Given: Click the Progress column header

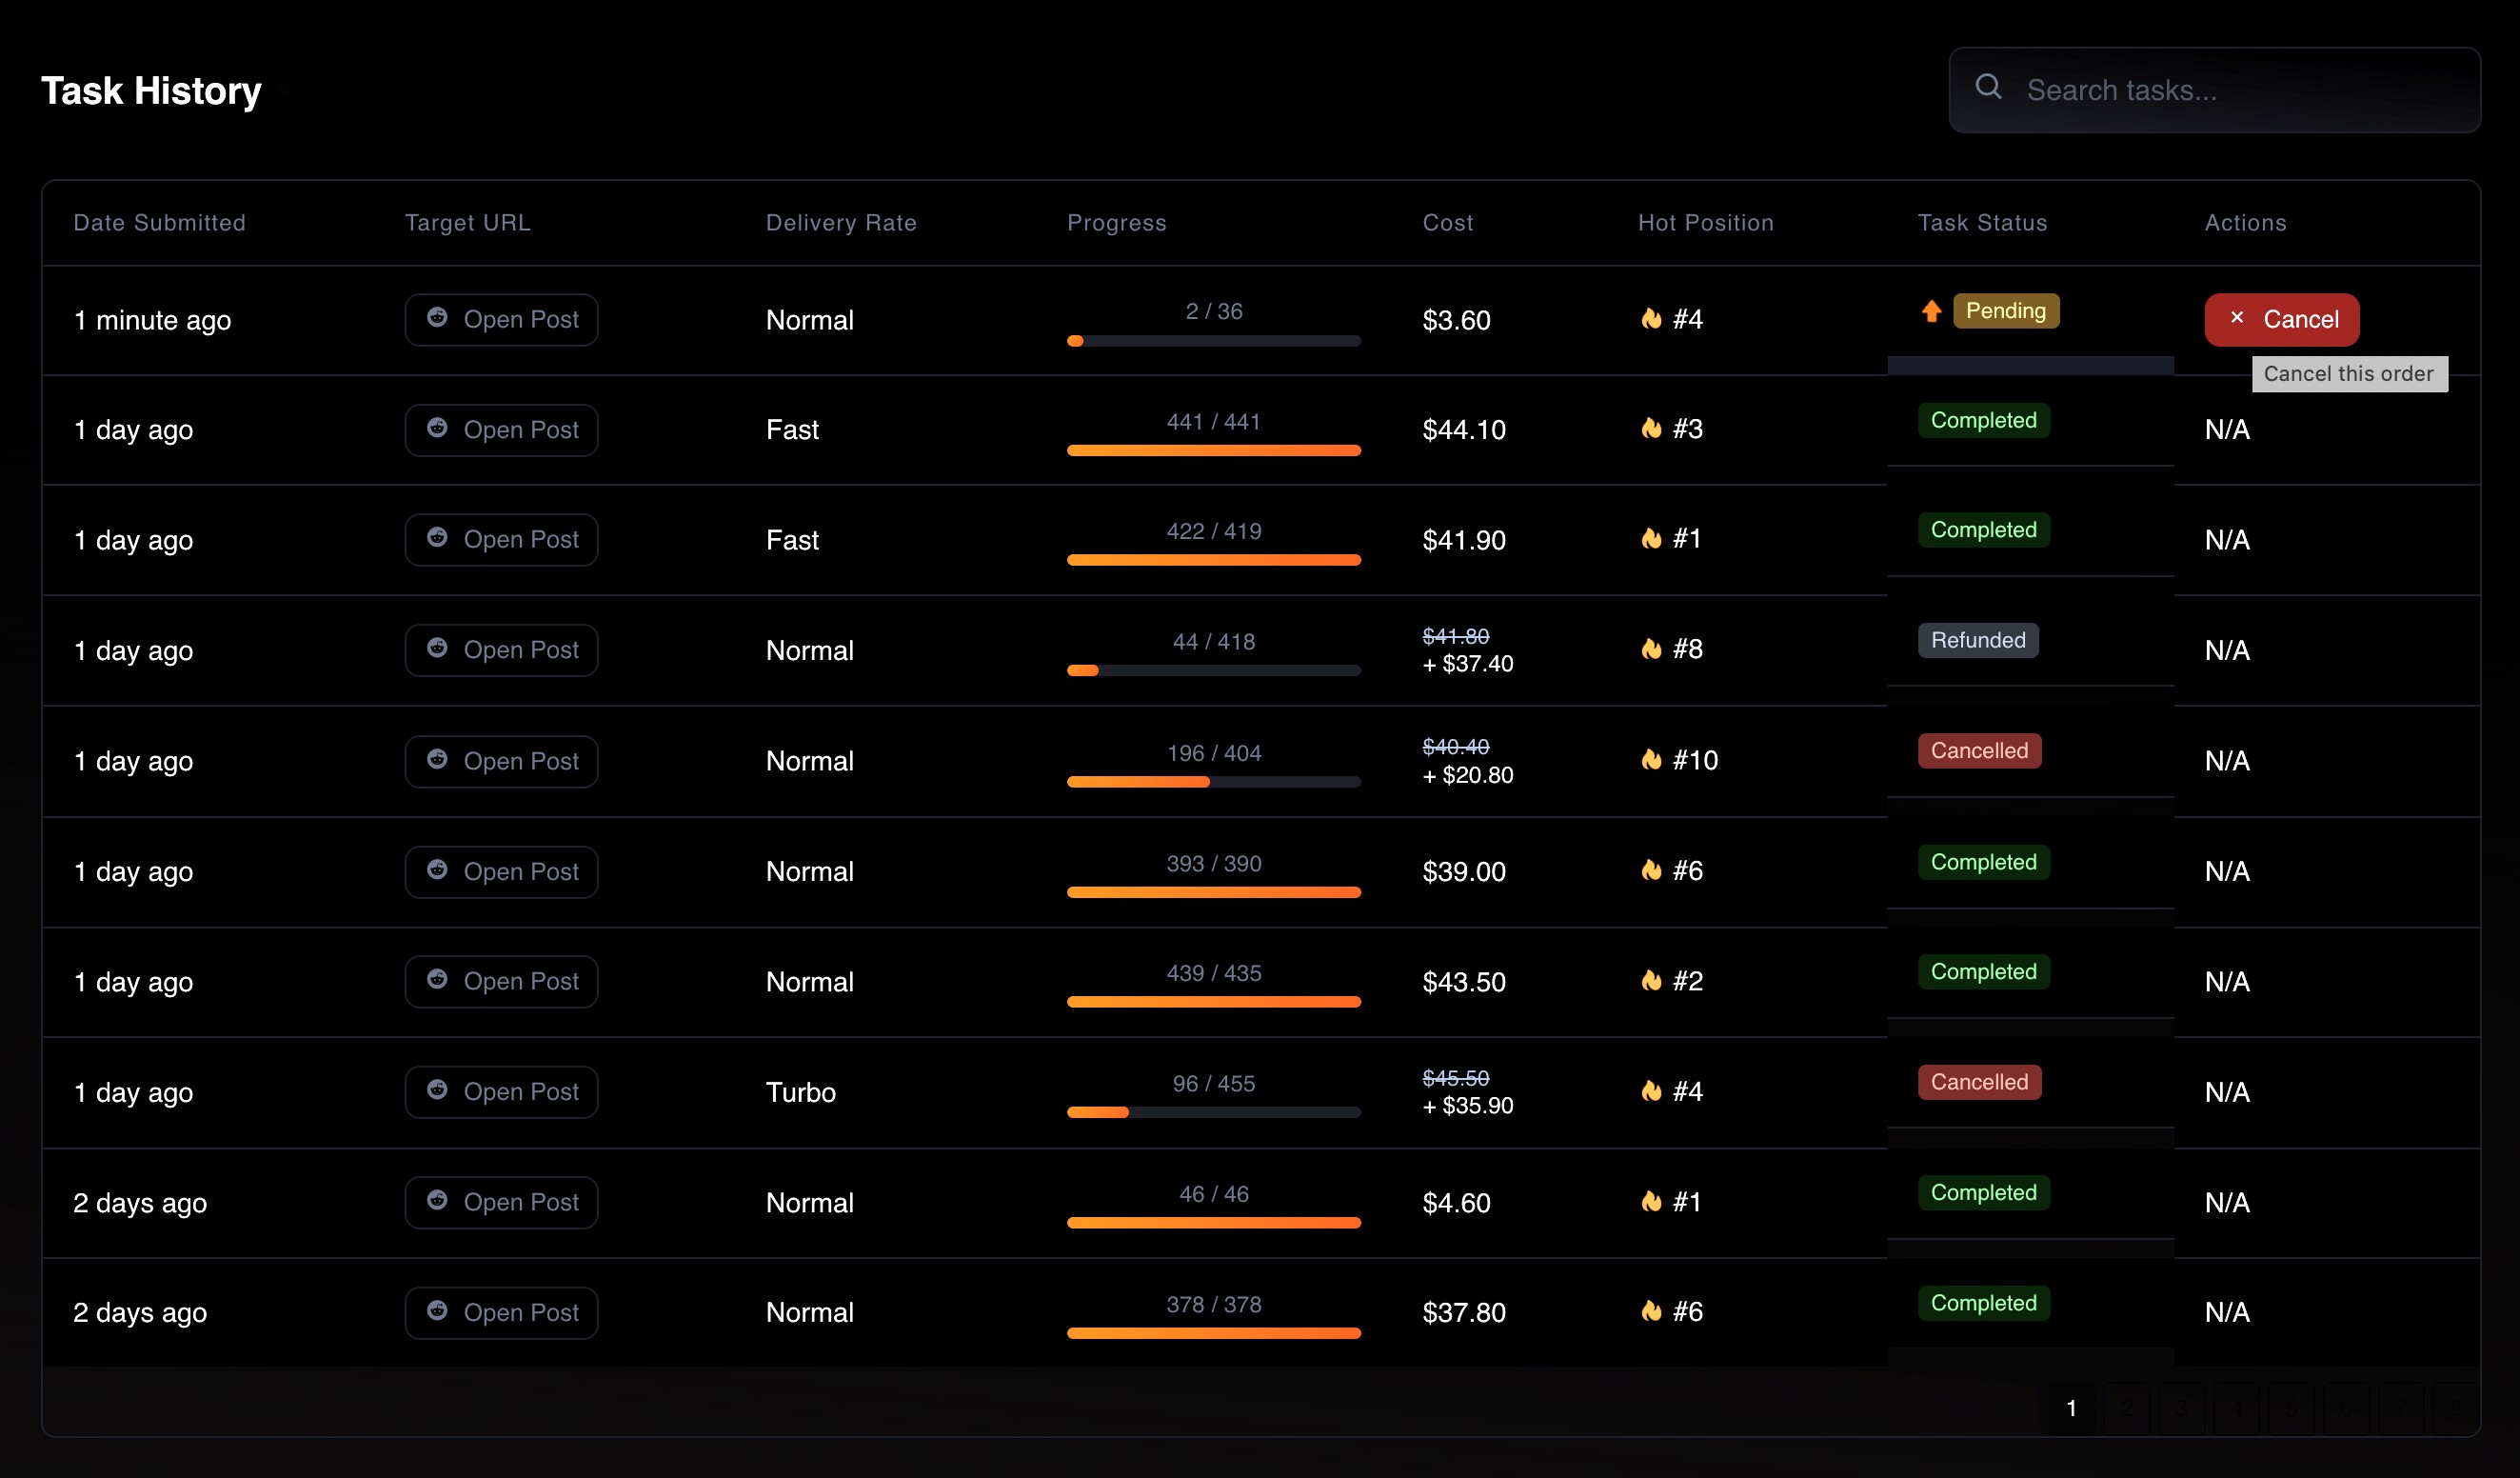Looking at the screenshot, I should tap(1116, 223).
